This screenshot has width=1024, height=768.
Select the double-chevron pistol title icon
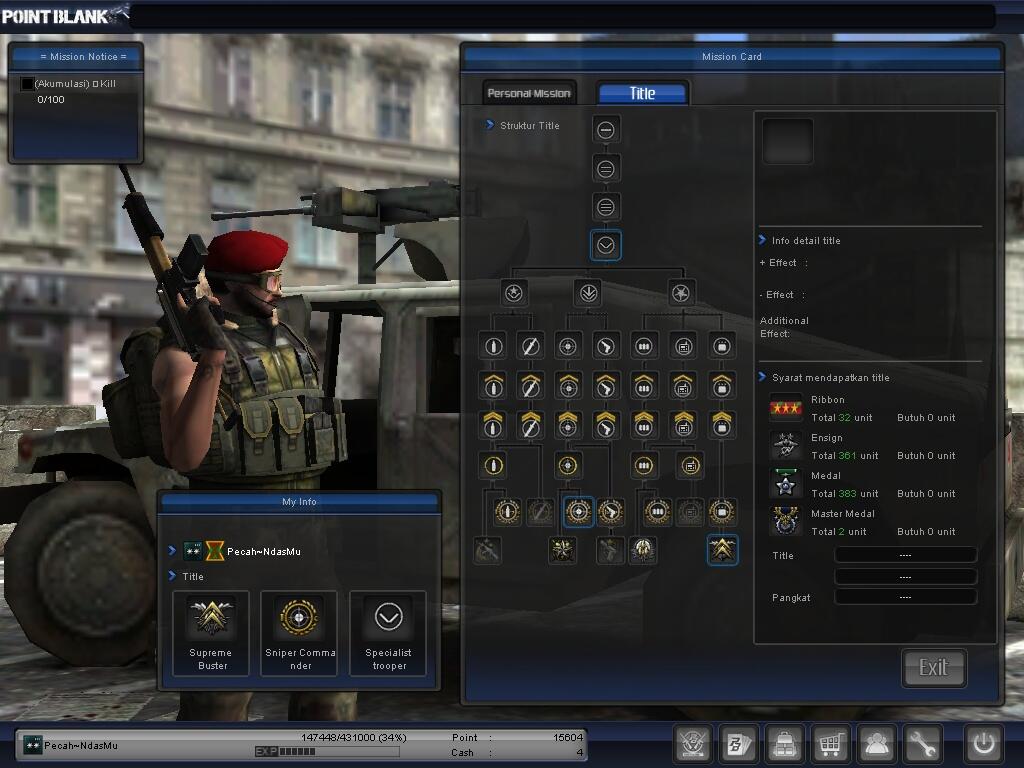(x=606, y=425)
